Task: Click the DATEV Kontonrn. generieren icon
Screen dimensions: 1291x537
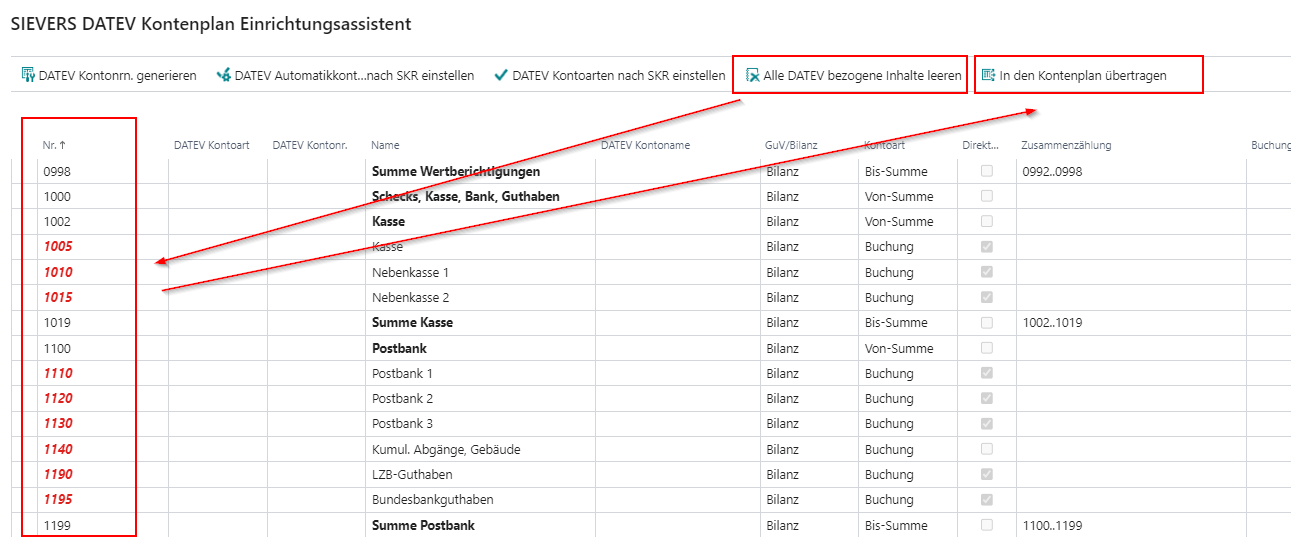Action: point(28,75)
